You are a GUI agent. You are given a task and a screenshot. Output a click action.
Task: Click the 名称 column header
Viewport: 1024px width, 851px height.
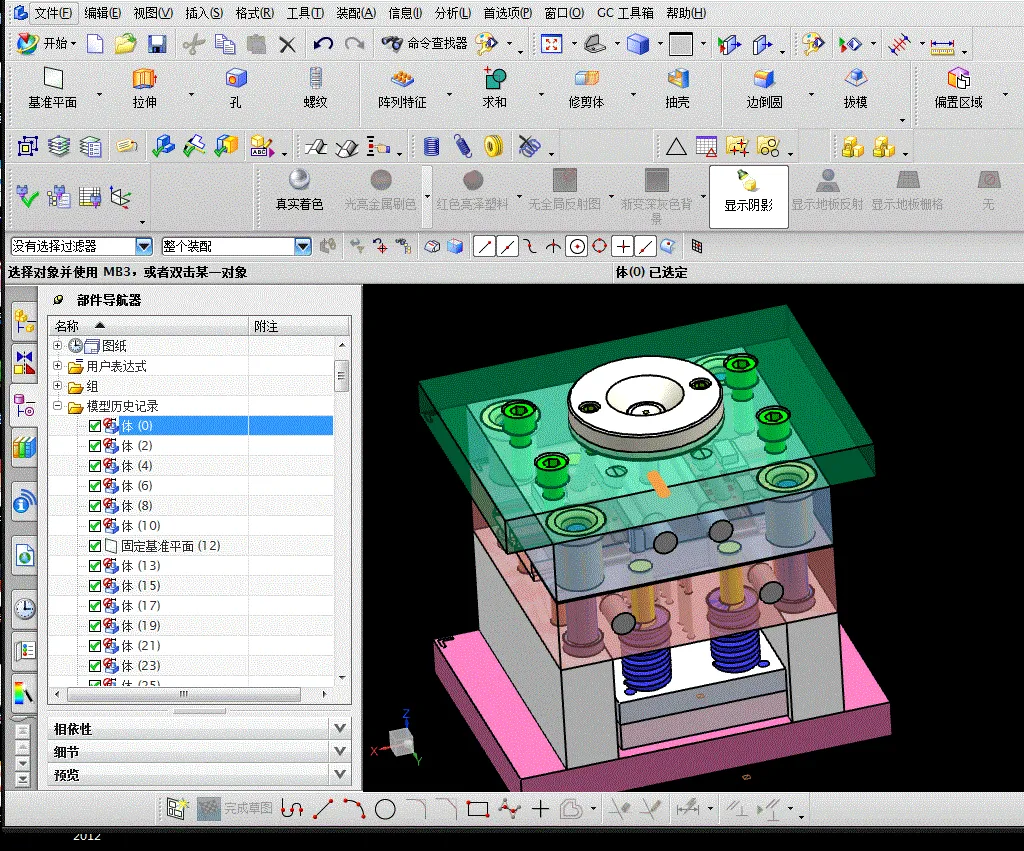(x=148, y=325)
